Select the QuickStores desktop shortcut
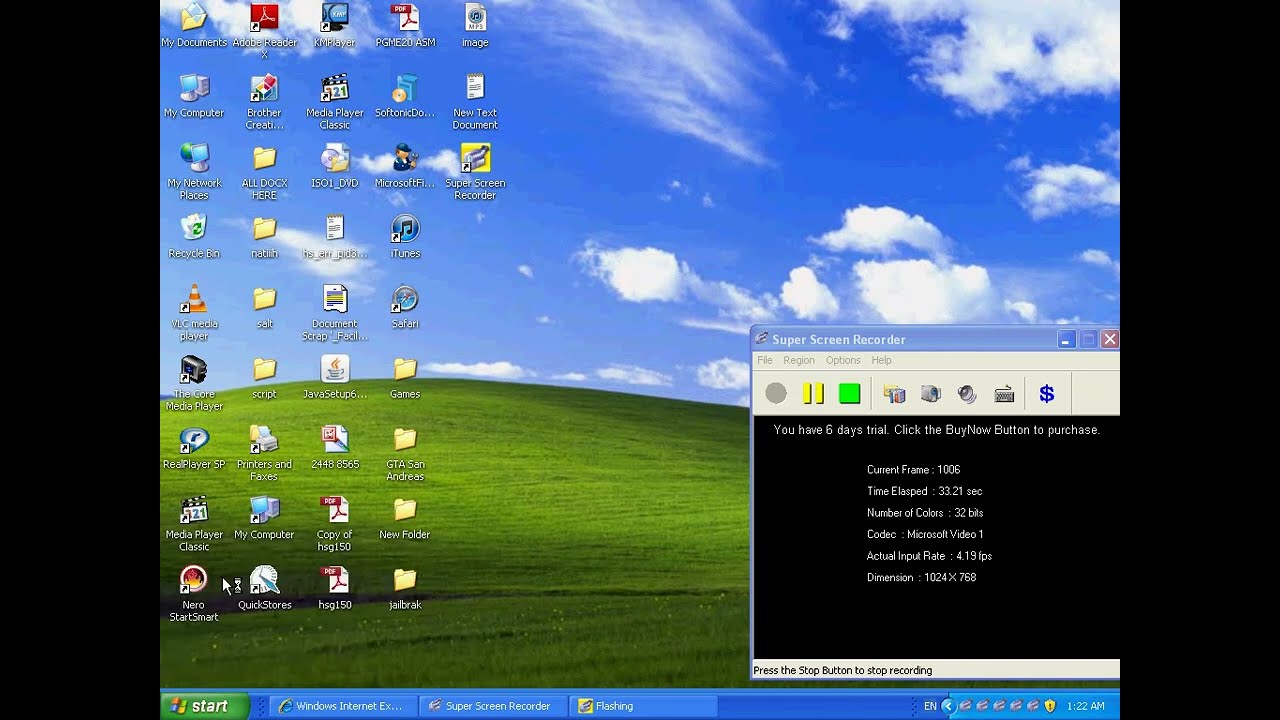This screenshot has height=720, width=1280. [x=264, y=588]
